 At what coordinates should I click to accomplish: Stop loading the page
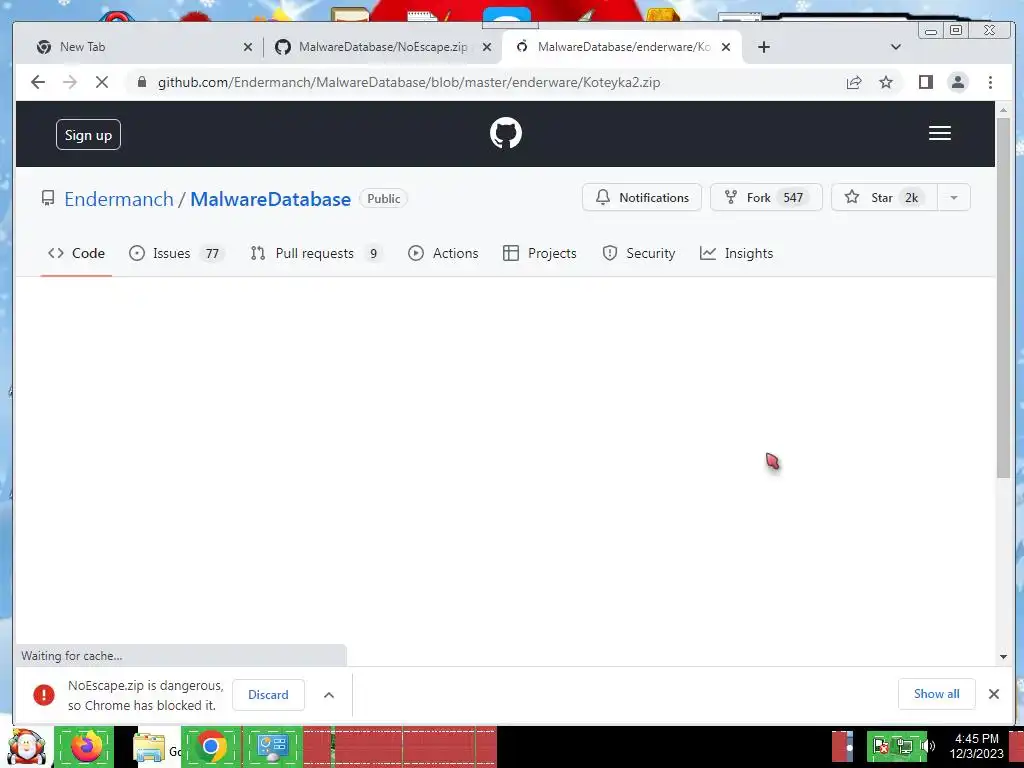(x=102, y=82)
